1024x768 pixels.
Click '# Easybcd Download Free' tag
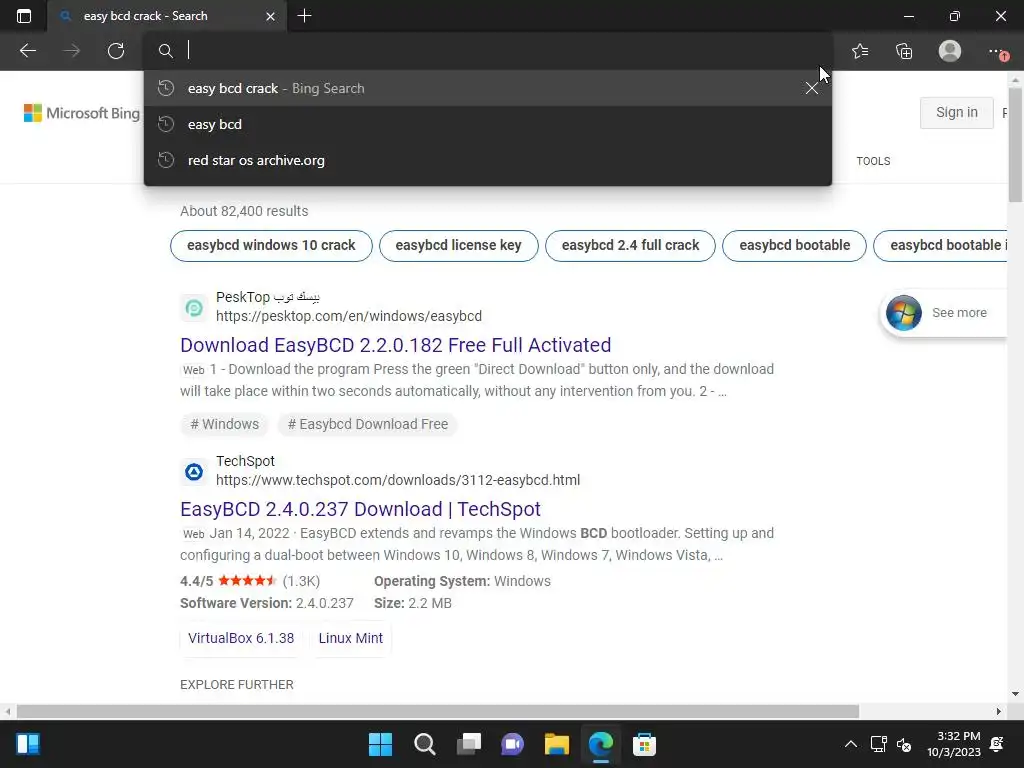(368, 424)
